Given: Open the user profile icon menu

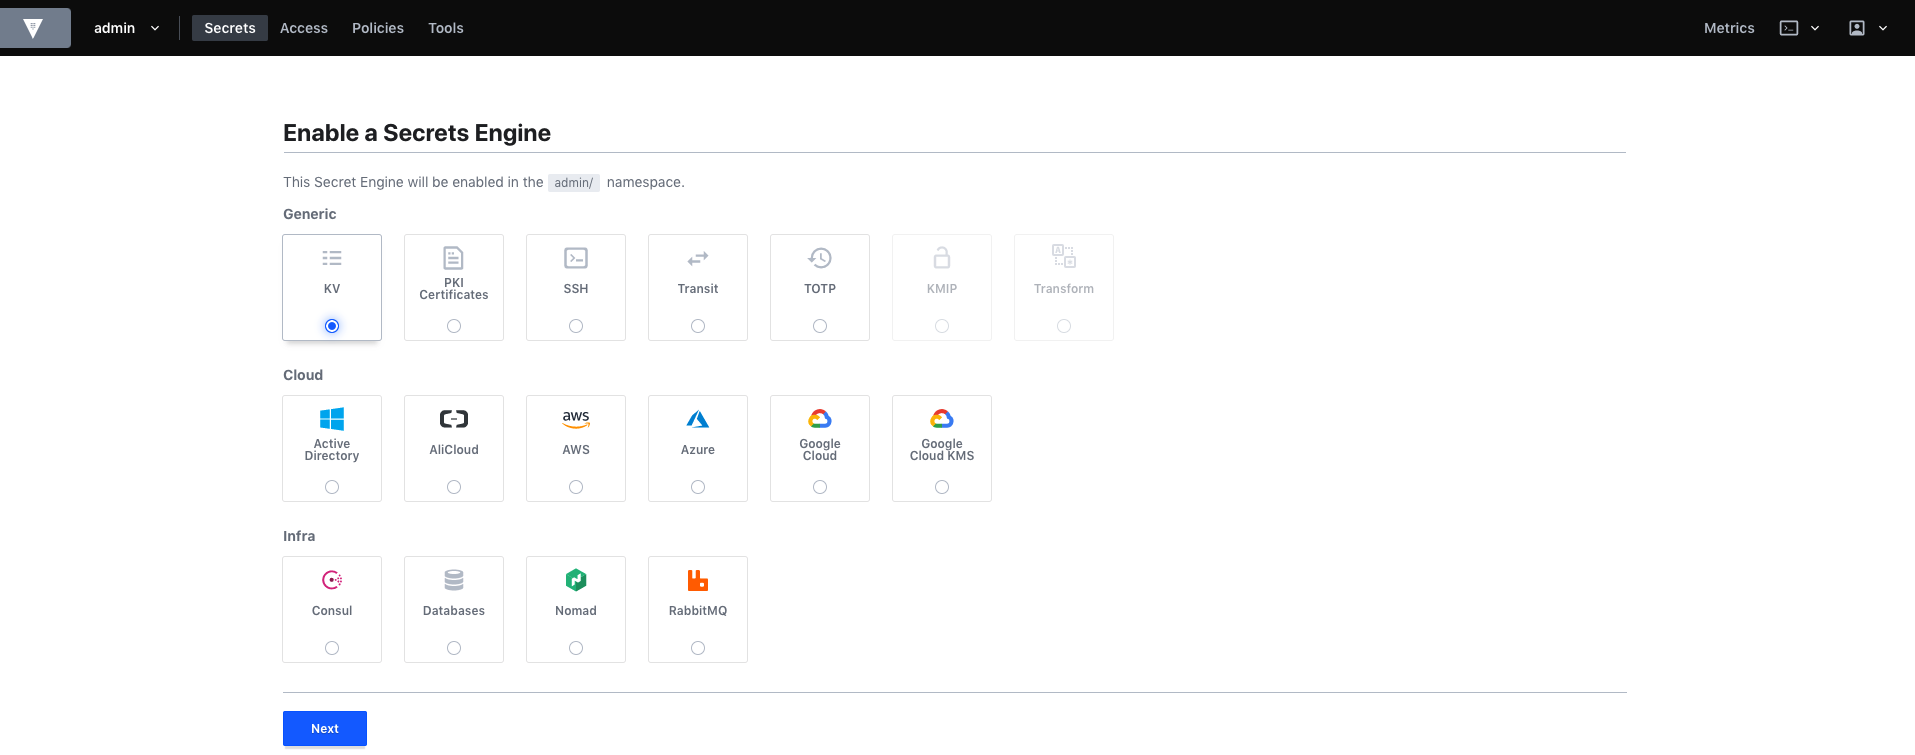Looking at the screenshot, I should tap(1857, 28).
